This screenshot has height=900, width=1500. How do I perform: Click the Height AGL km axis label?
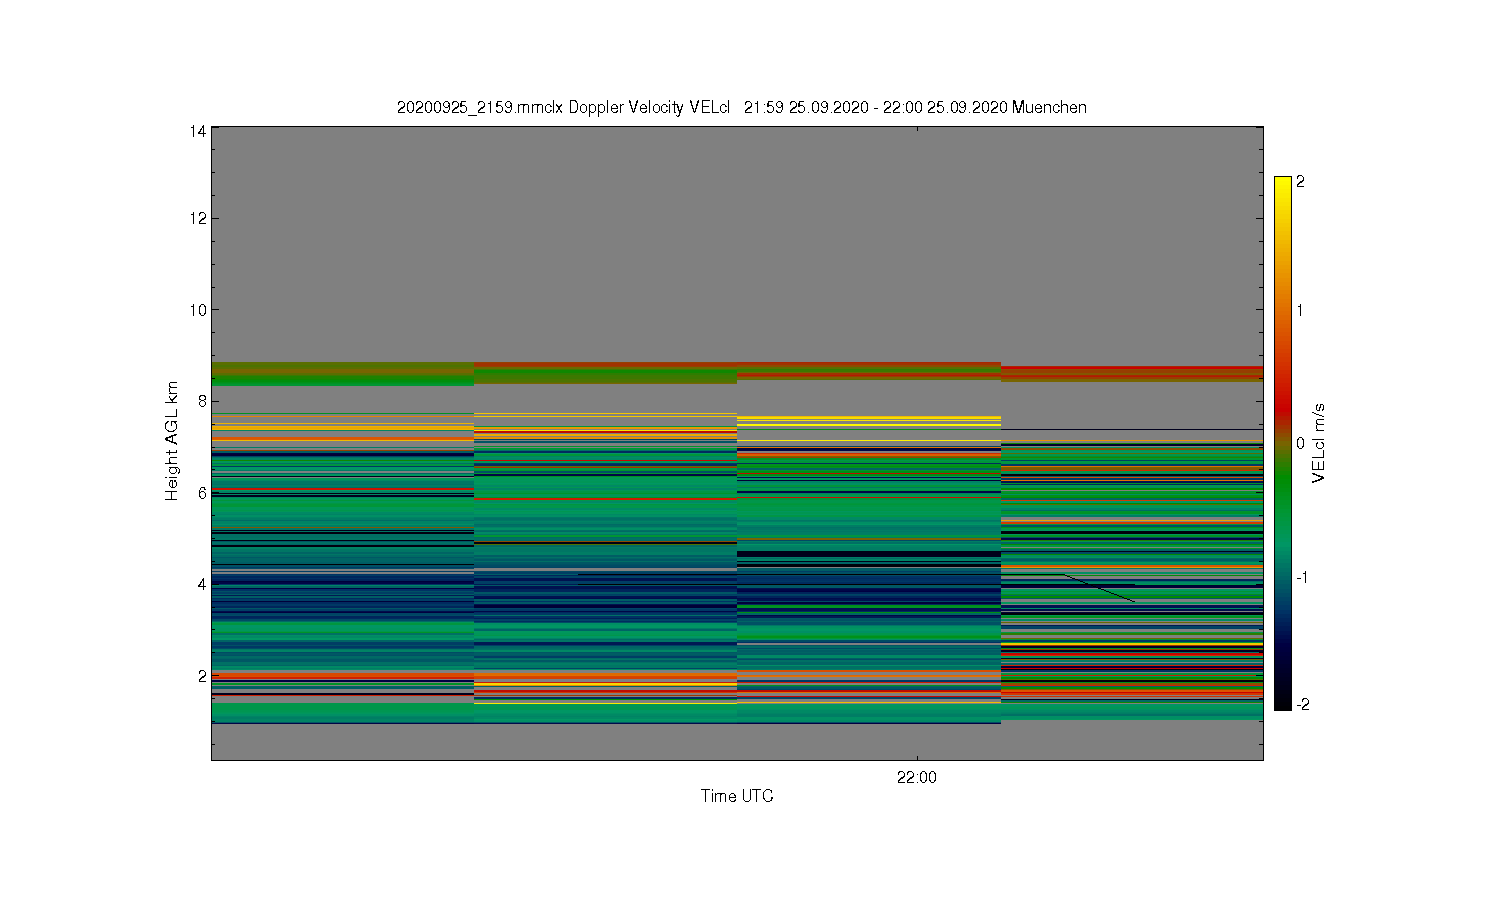172,441
